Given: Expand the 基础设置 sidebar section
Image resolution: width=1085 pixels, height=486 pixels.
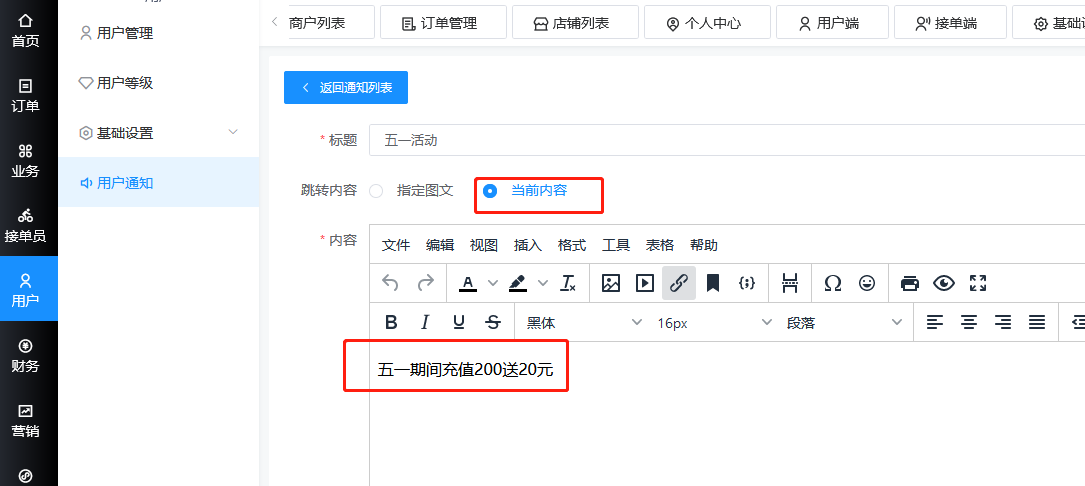Looking at the screenshot, I should 159,133.
